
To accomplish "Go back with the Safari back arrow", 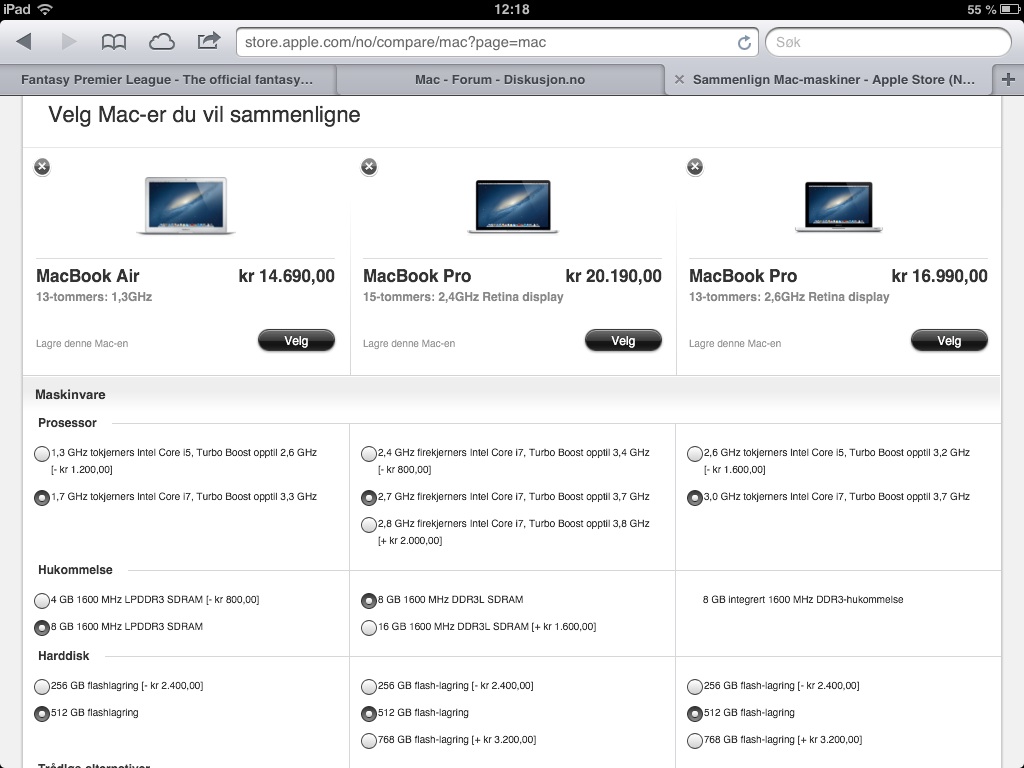I will [x=24, y=42].
